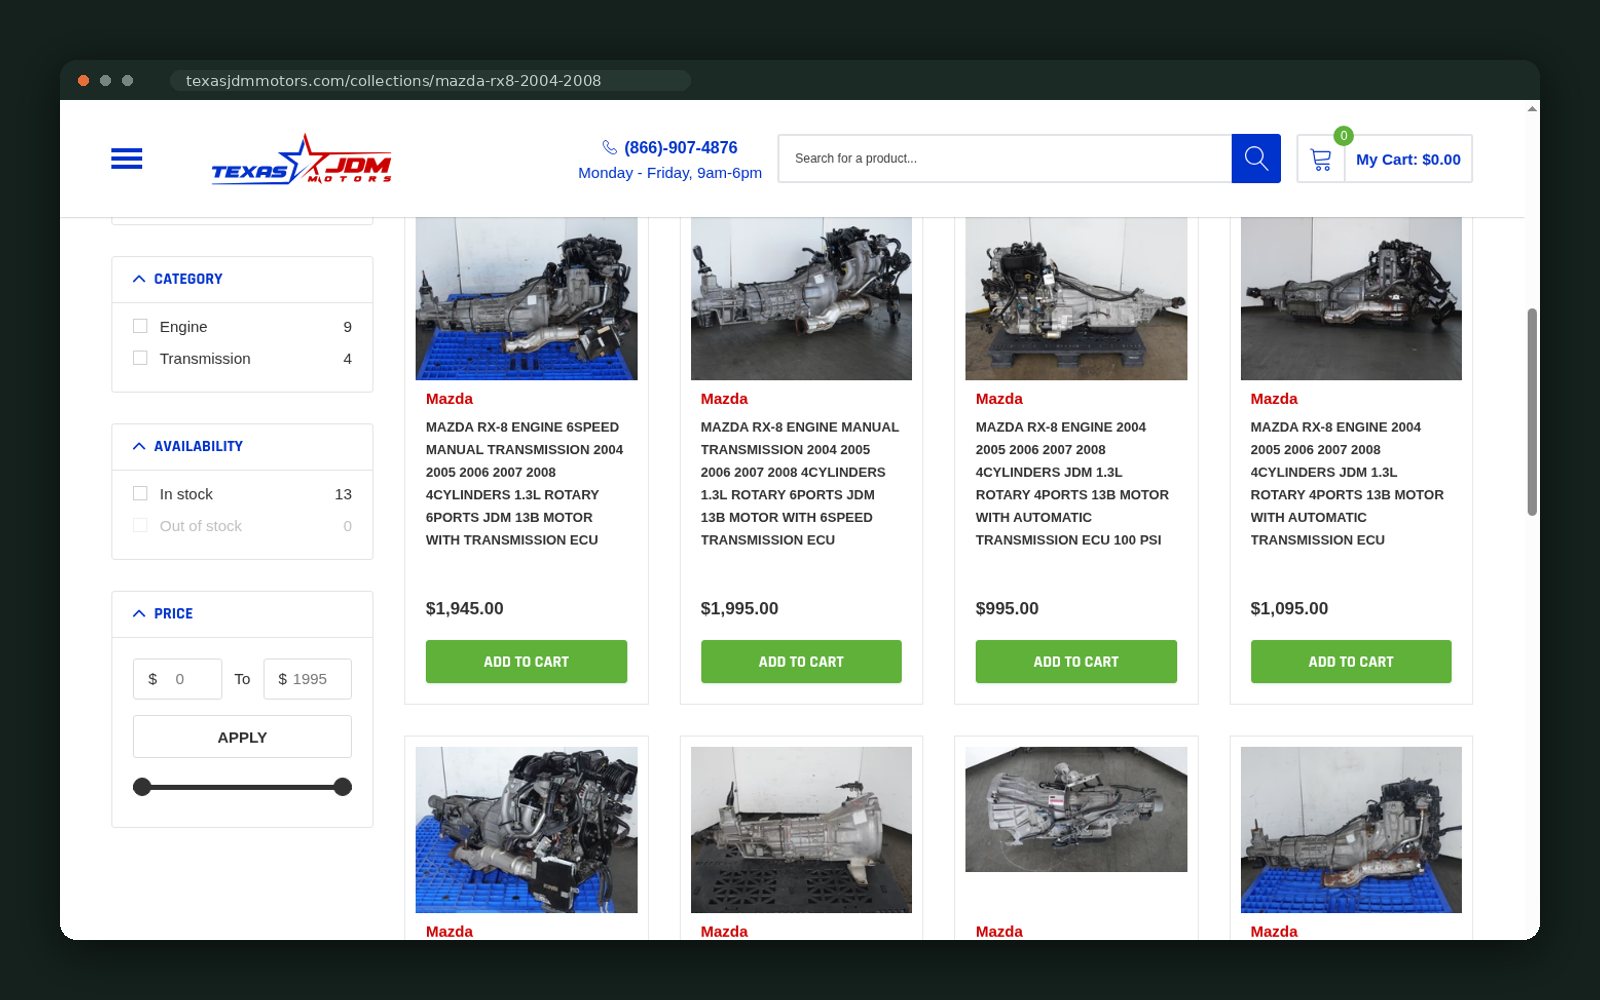Screen dimensions: 1600x1000
Task: Apply the price filter
Action: pos(242,737)
